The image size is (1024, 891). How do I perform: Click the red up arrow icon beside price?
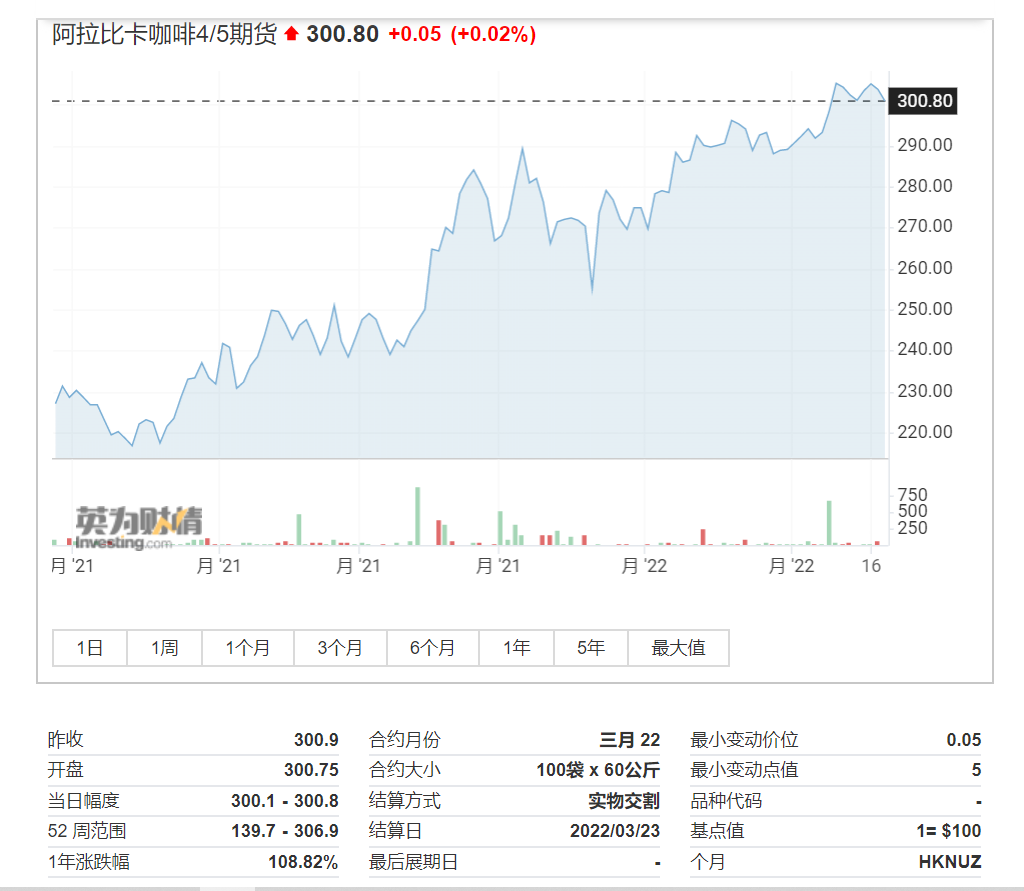(x=291, y=33)
